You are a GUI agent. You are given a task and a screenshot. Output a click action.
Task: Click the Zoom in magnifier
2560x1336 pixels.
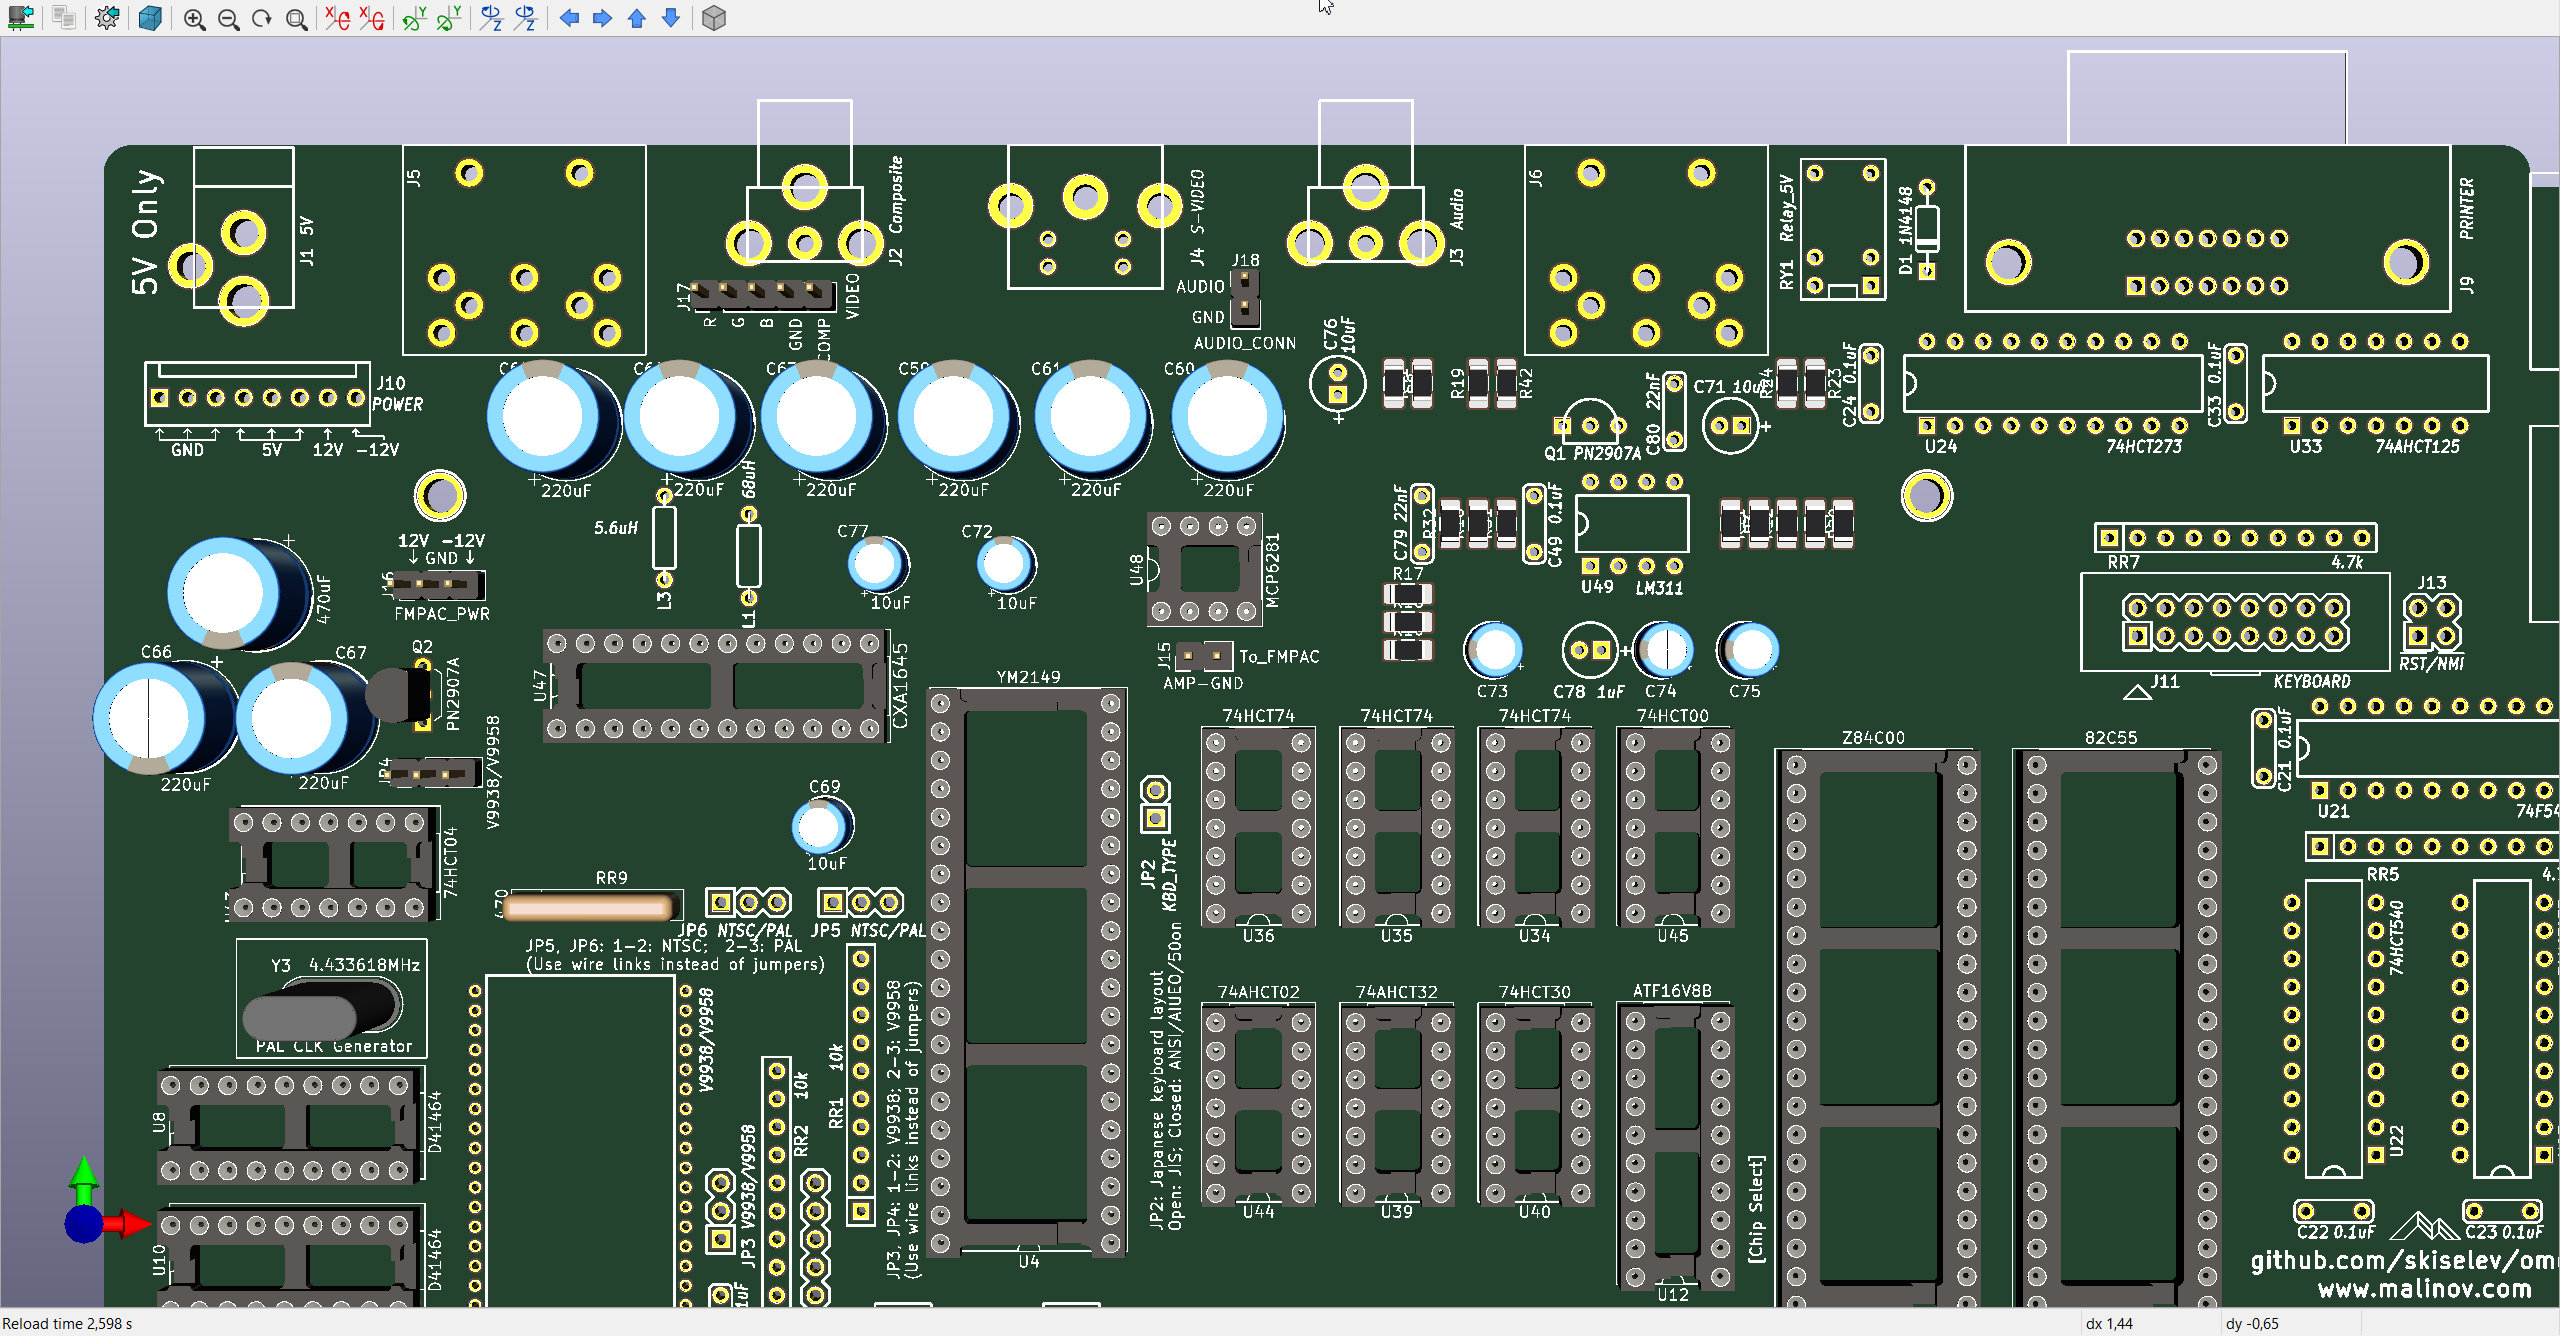pos(194,19)
